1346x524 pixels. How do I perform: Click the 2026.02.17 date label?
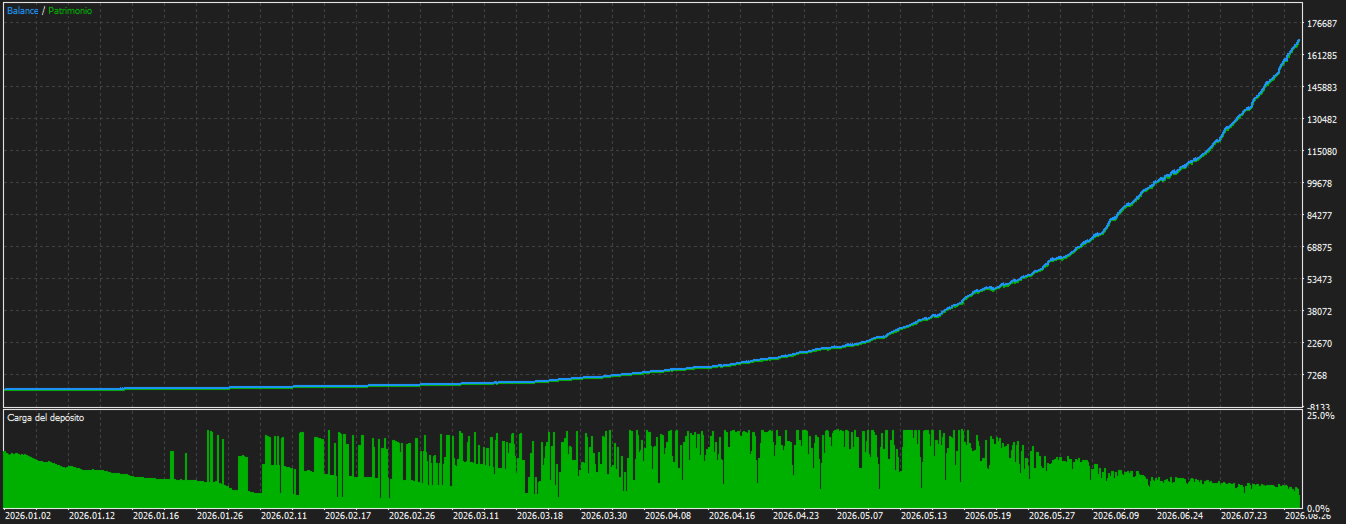pyautogui.click(x=348, y=517)
